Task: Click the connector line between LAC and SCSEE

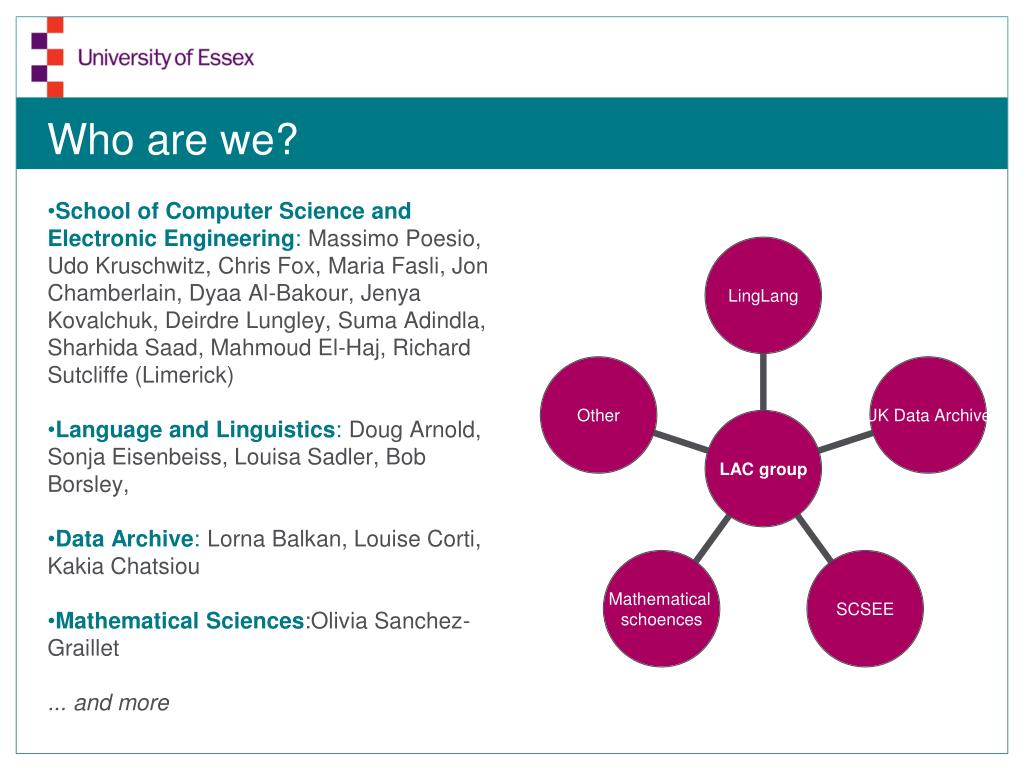Action: pos(814,539)
